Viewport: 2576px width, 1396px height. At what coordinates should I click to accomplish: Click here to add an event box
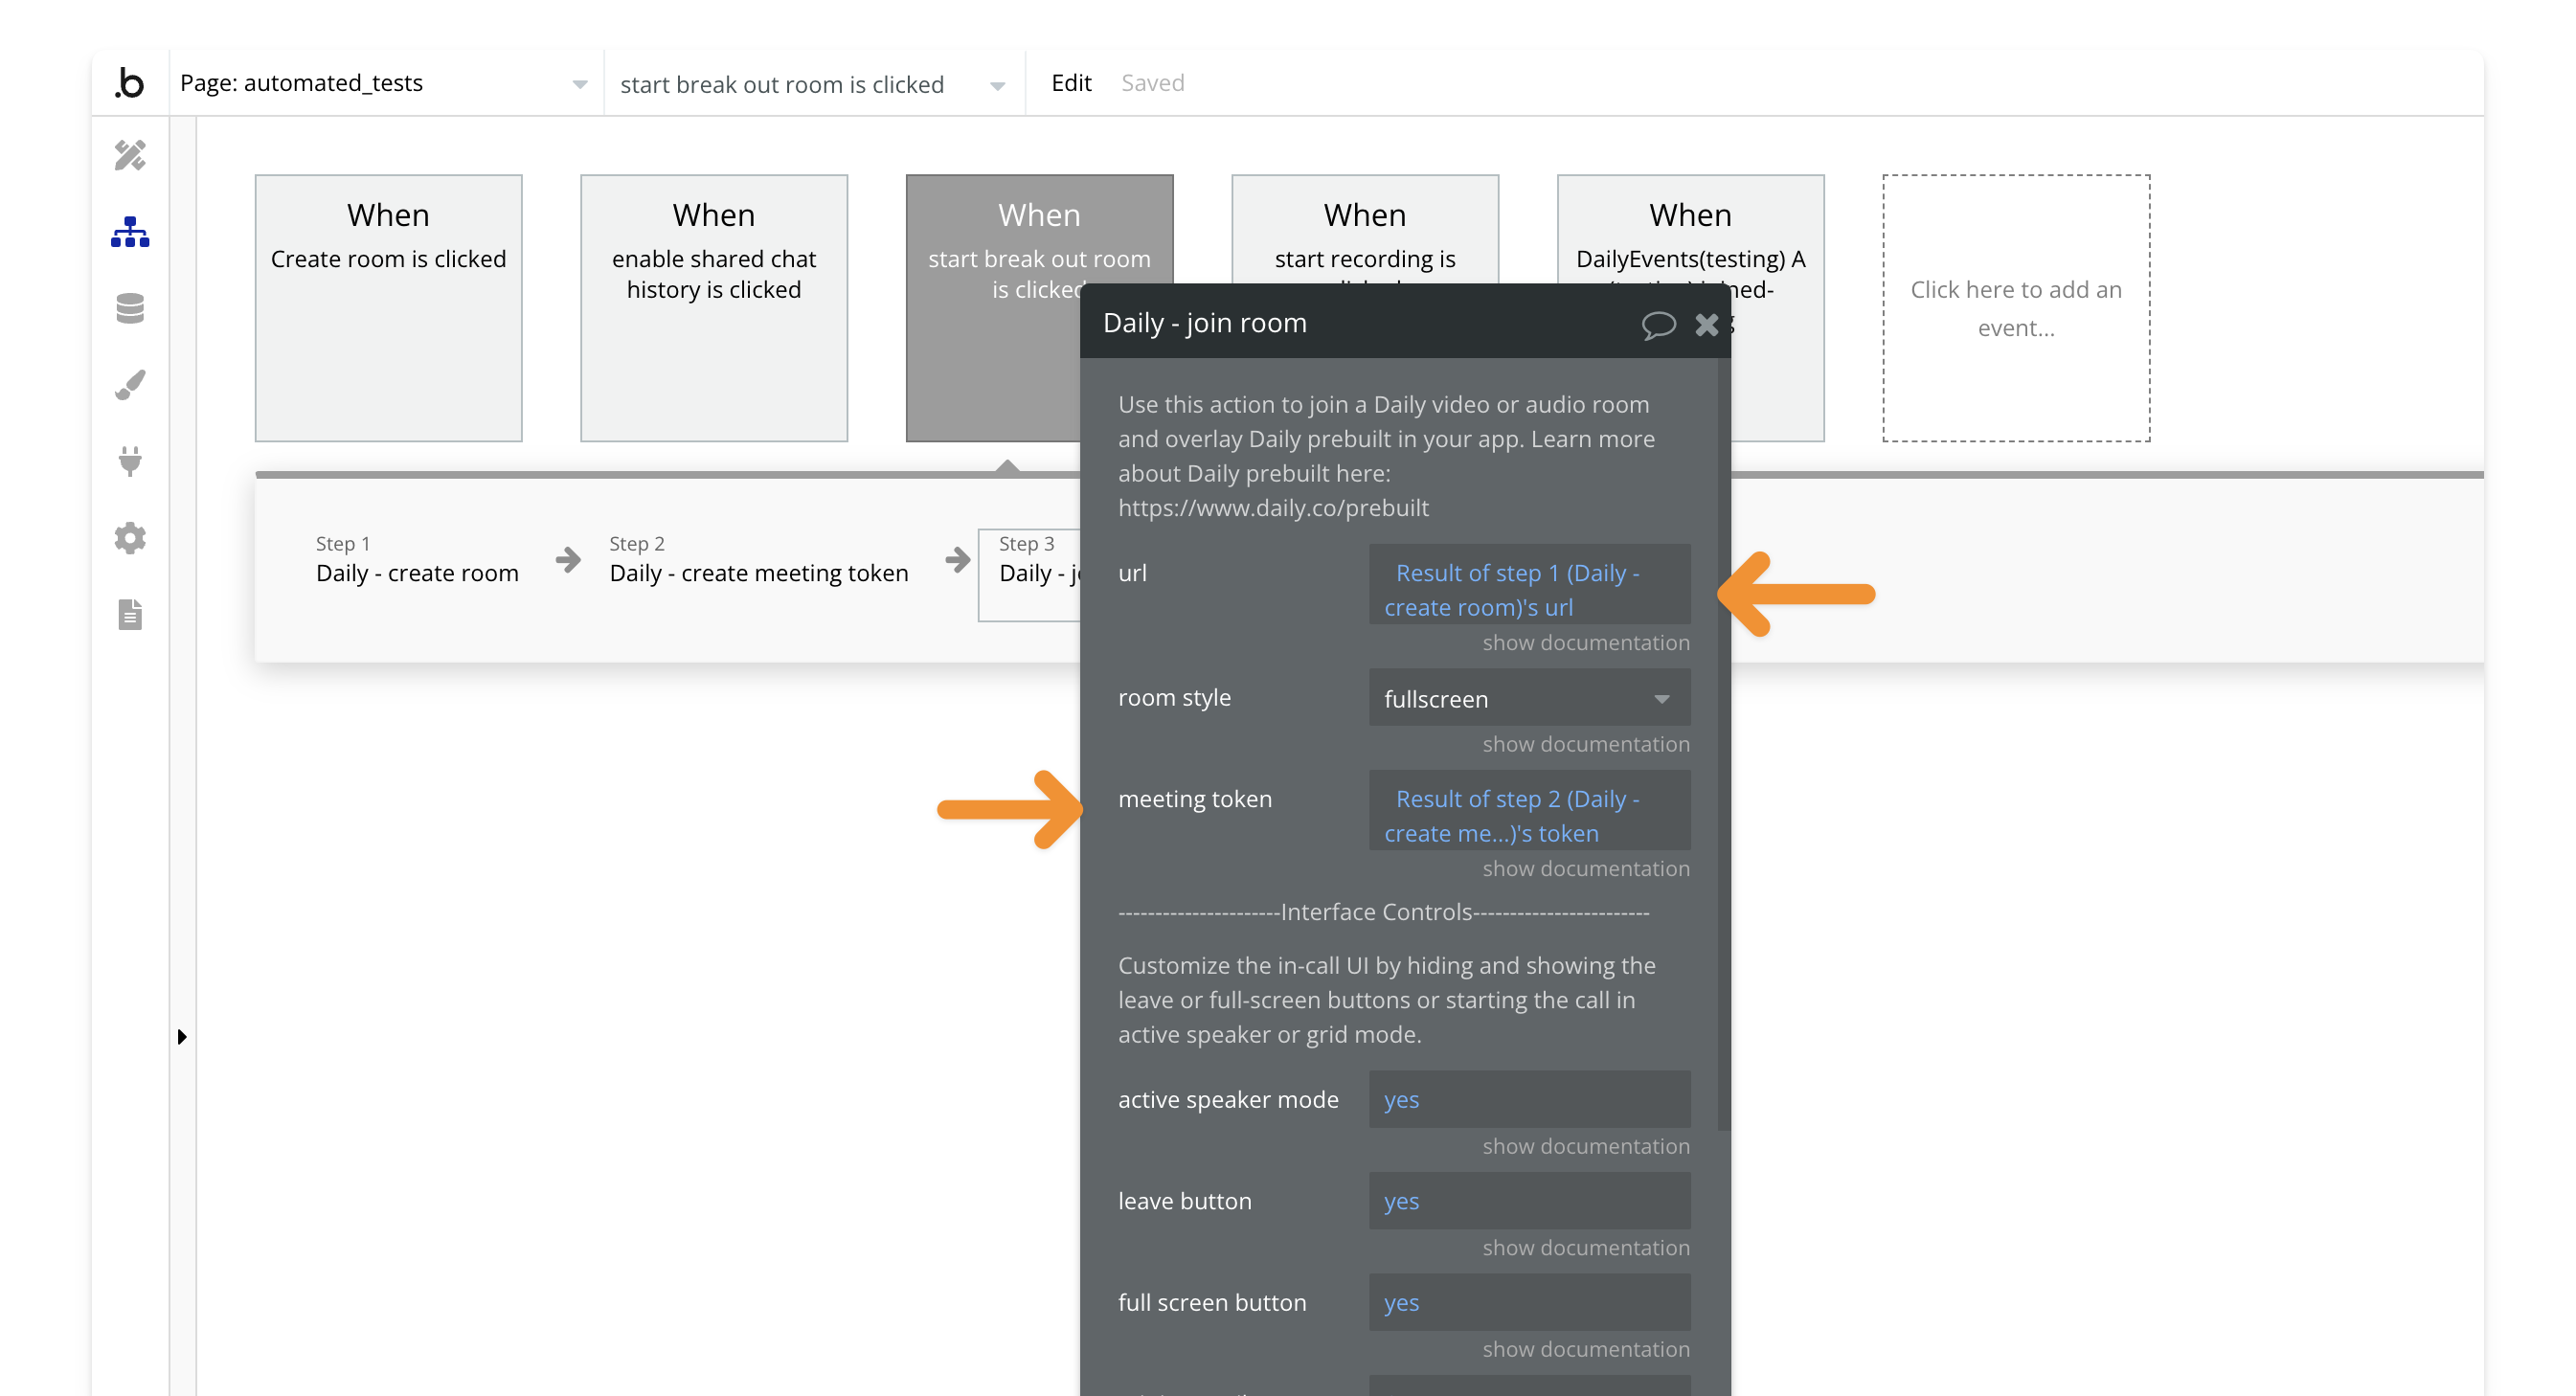click(2016, 308)
